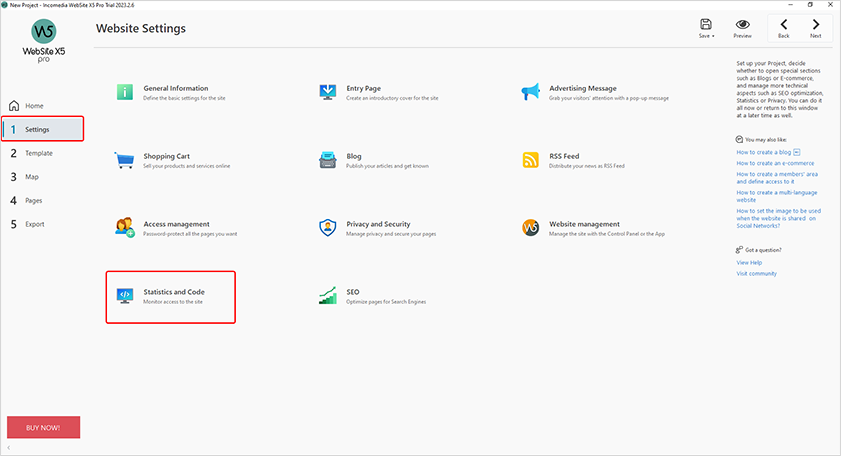Image resolution: width=841 pixels, height=456 pixels.
Task: Click the 'Got a question?' icon
Action: (x=739, y=250)
